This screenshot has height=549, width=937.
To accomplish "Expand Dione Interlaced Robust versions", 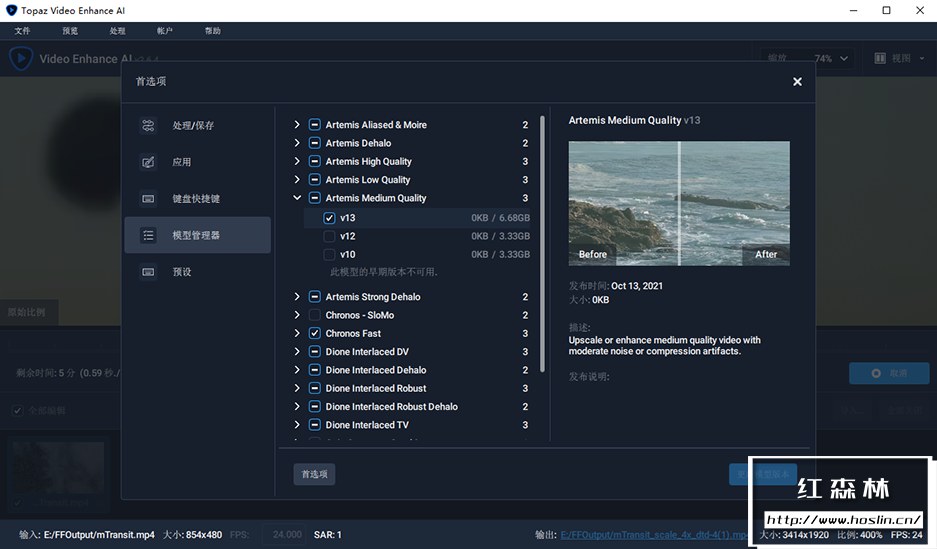I will [x=297, y=388].
